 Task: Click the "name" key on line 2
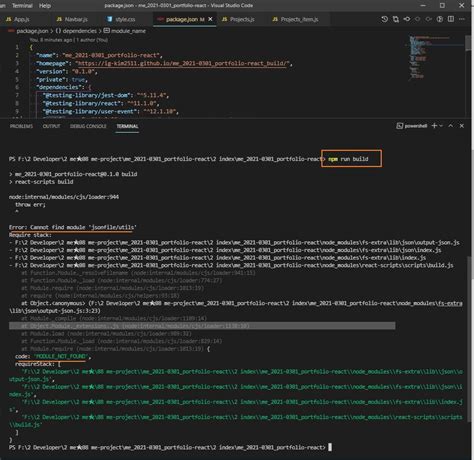pyautogui.click(x=46, y=55)
